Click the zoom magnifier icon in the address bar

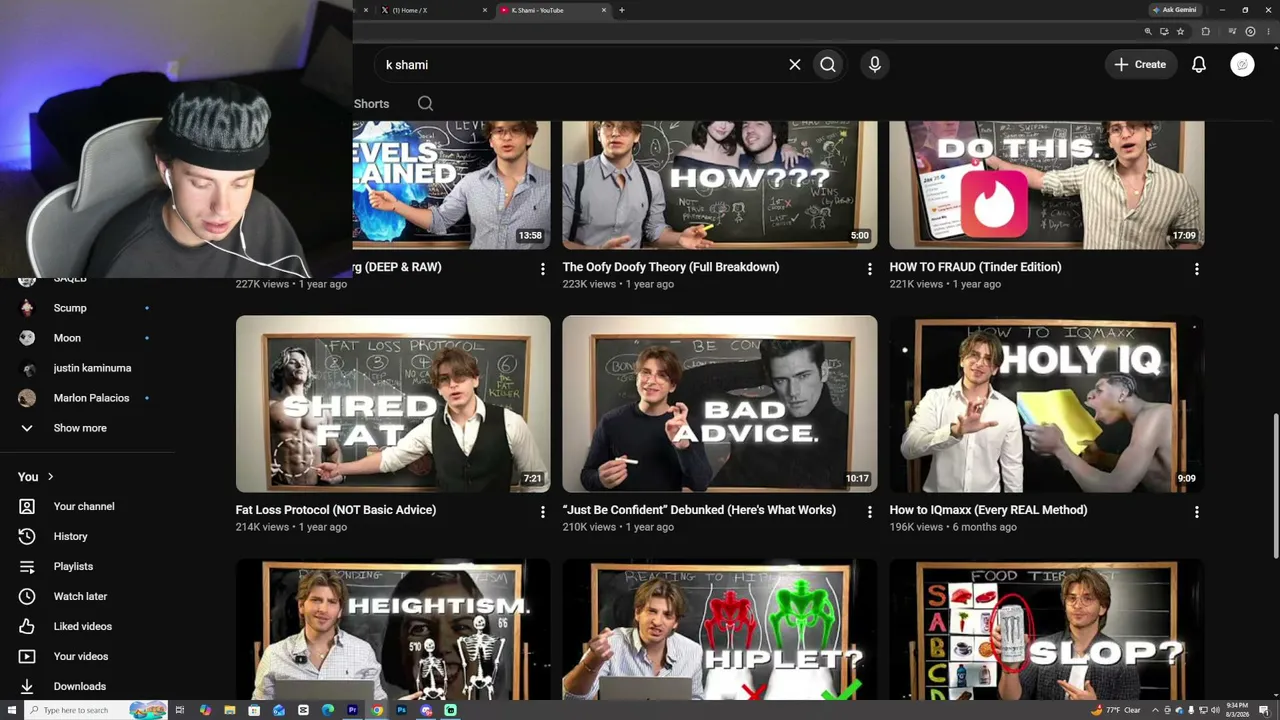(1148, 32)
